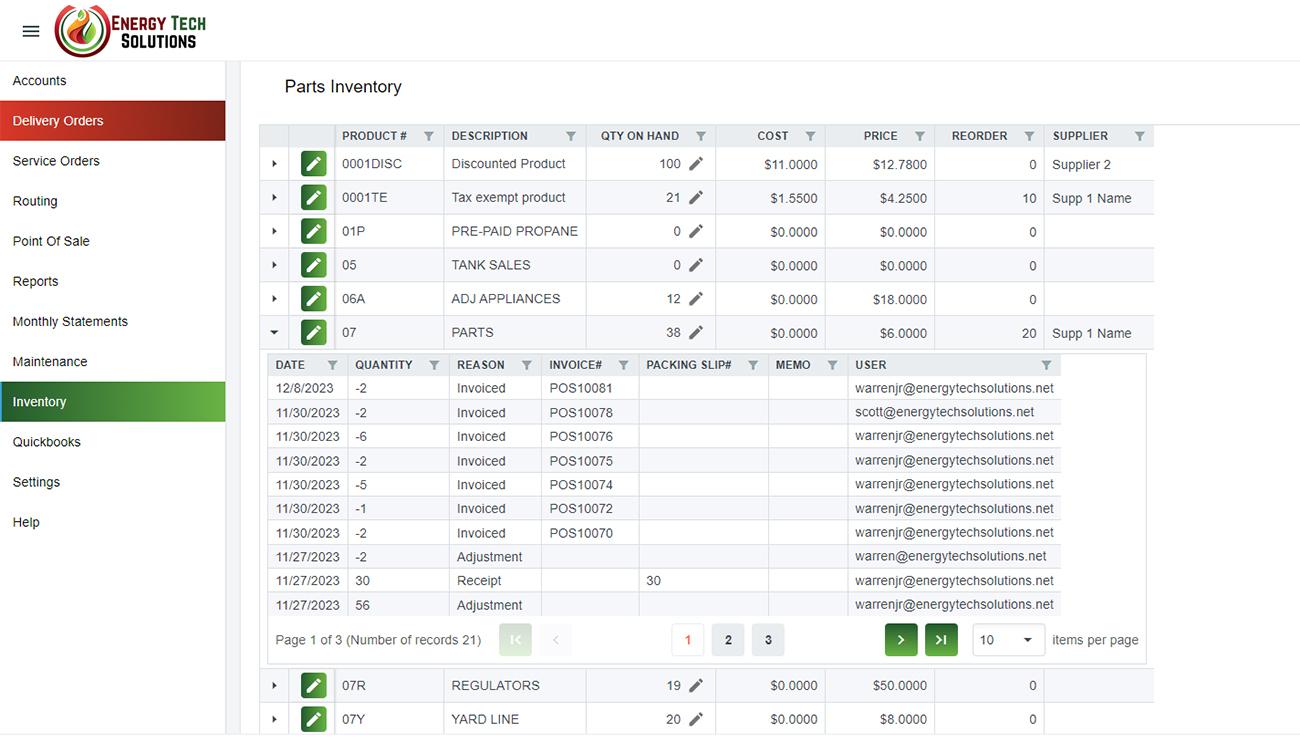Click filter icon on Invoice# column
This screenshot has height=750, width=1300.
pos(623,365)
